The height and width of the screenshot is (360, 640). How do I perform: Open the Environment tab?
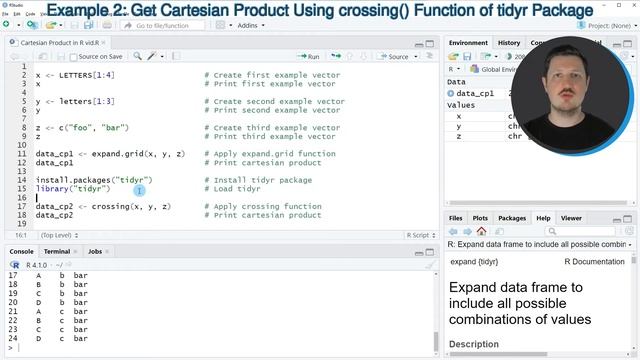pyautogui.click(x=468, y=42)
